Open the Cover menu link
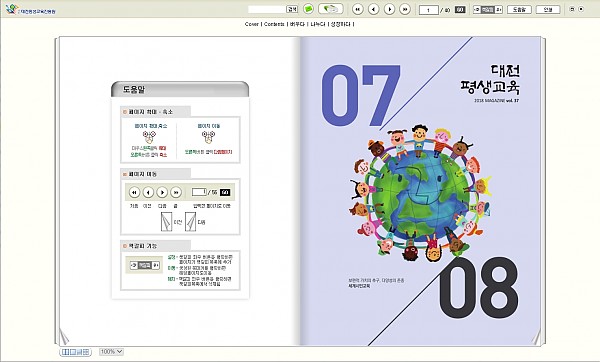600x362 pixels. point(252,24)
